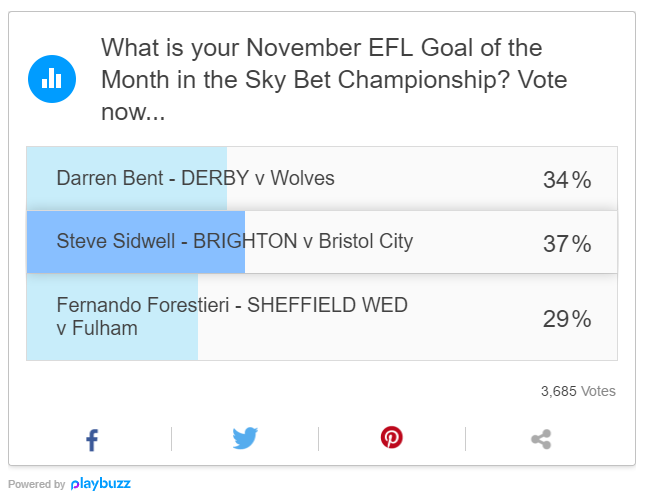Click the 3,685 Votes counter

point(578,391)
